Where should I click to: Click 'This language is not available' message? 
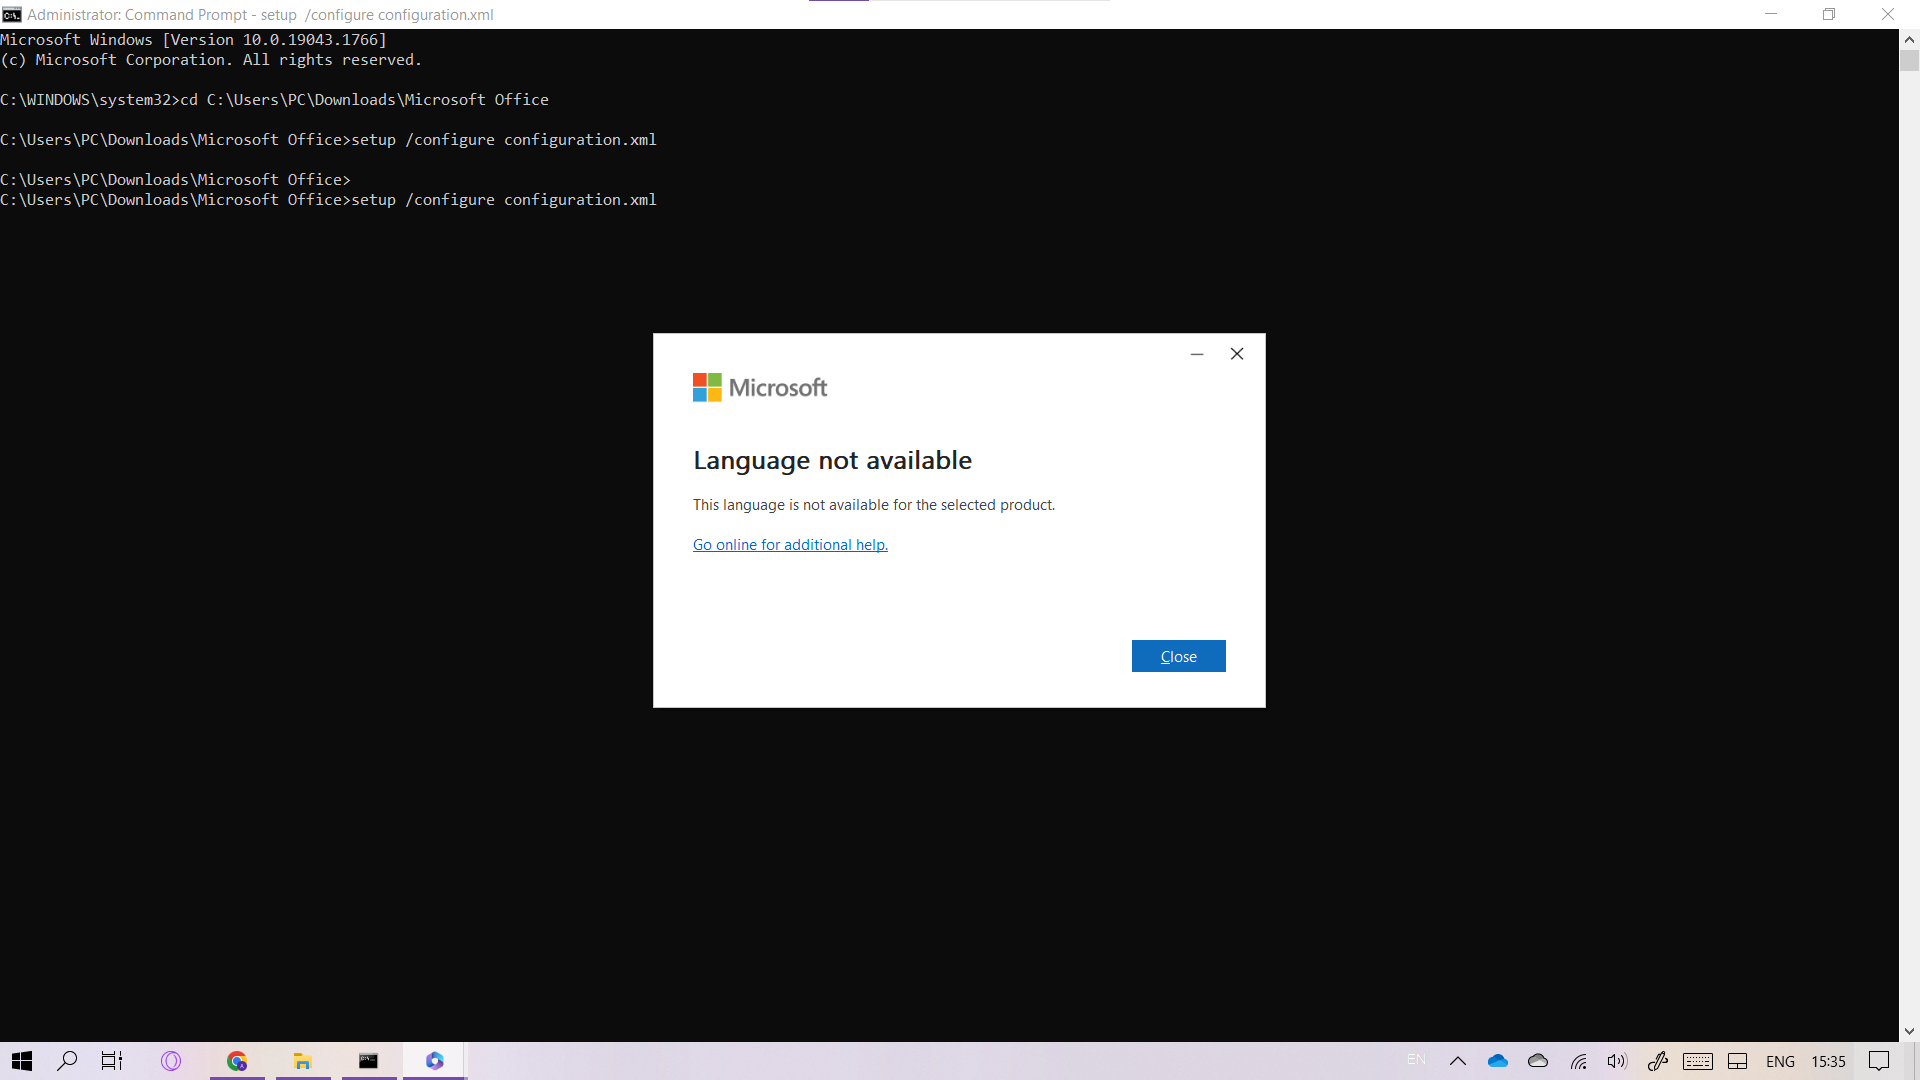(x=874, y=505)
